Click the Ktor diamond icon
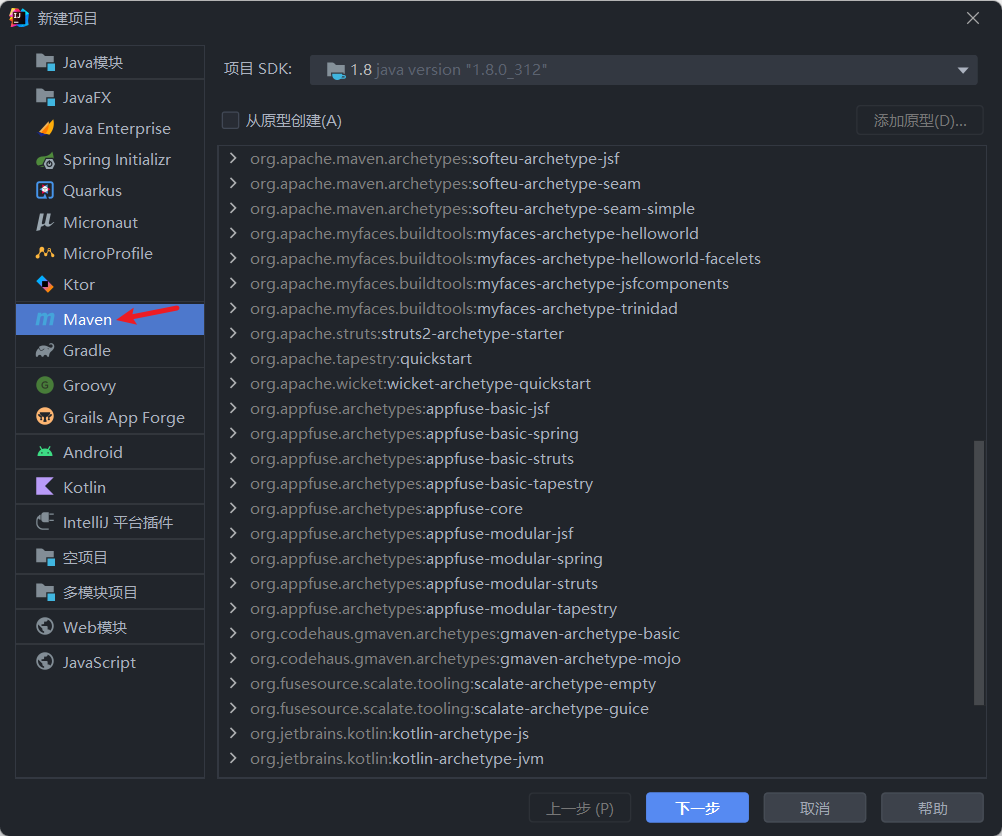The width and height of the screenshot is (1002, 836). tap(45, 284)
